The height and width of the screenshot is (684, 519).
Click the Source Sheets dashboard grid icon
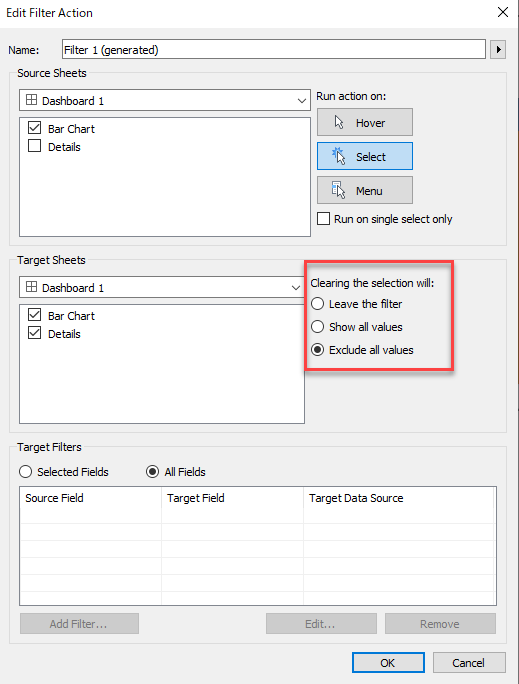[31, 100]
